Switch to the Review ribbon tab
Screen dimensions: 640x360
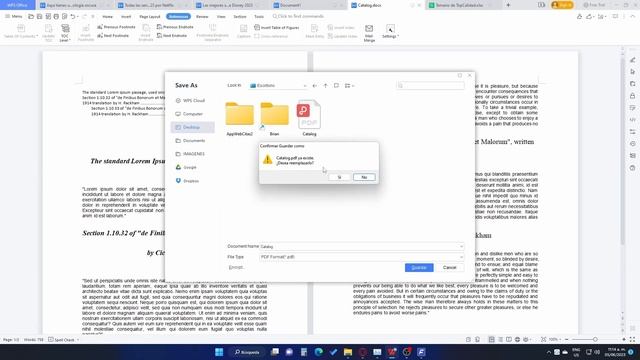click(x=202, y=17)
